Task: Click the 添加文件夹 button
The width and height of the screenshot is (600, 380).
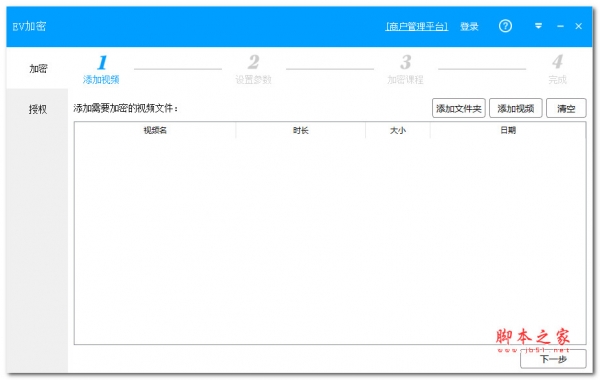Action: pyautogui.click(x=458, y=108)
